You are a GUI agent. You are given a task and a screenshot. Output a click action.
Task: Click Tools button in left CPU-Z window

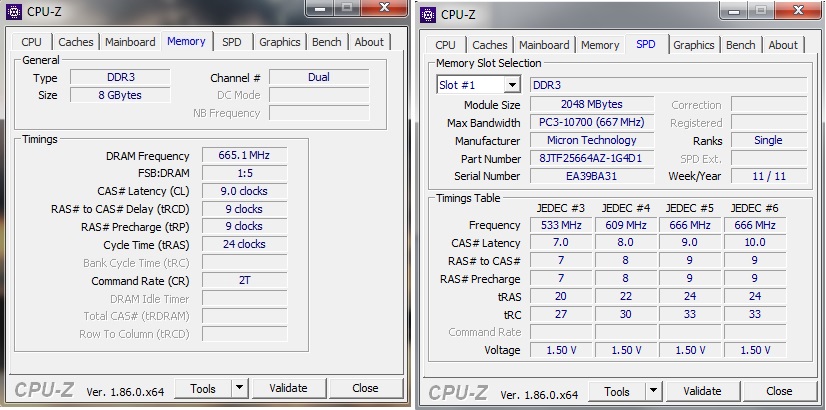(203, 388)
